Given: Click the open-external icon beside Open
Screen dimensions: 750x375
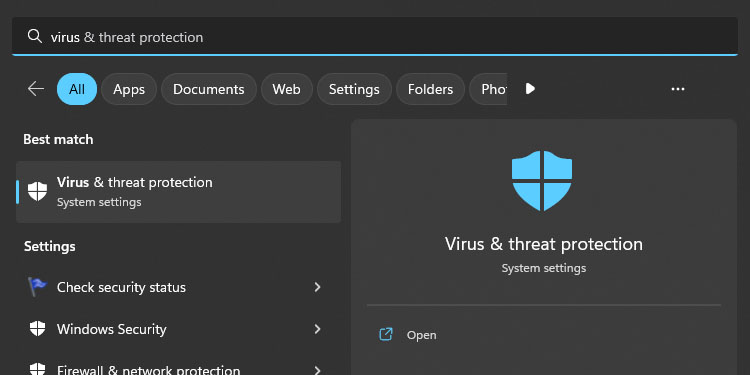Looking at the screenshot, I should click(386, 334).
